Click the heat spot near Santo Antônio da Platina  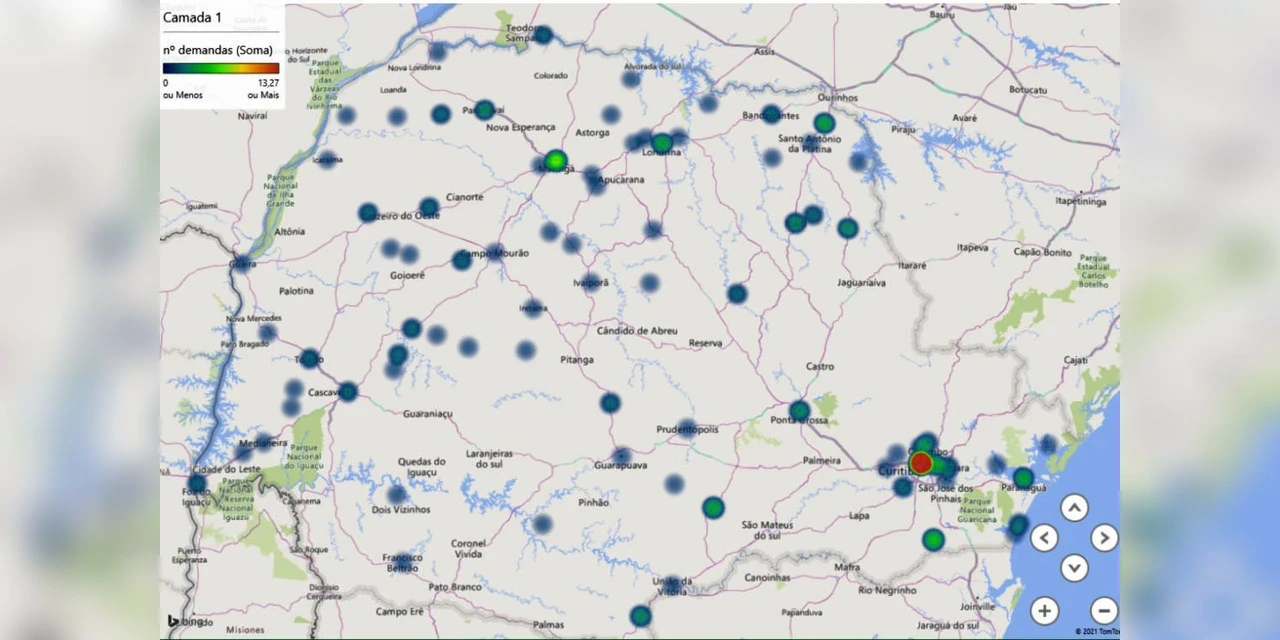pyautogui.click(x=824, y=123)
